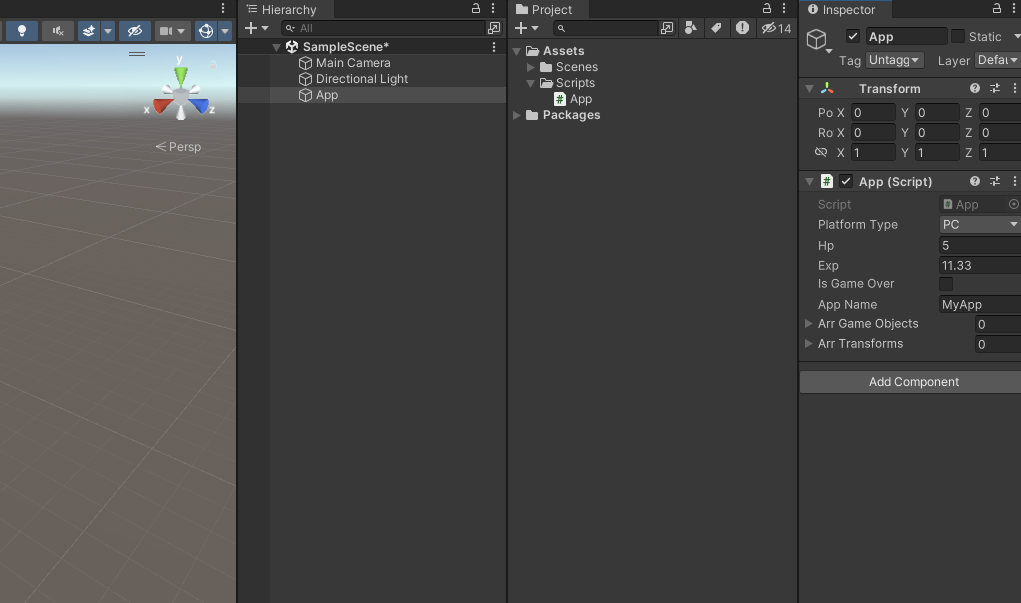Collapse the Scripts folder arrow
1021x603 pixels.
[531, 83]
